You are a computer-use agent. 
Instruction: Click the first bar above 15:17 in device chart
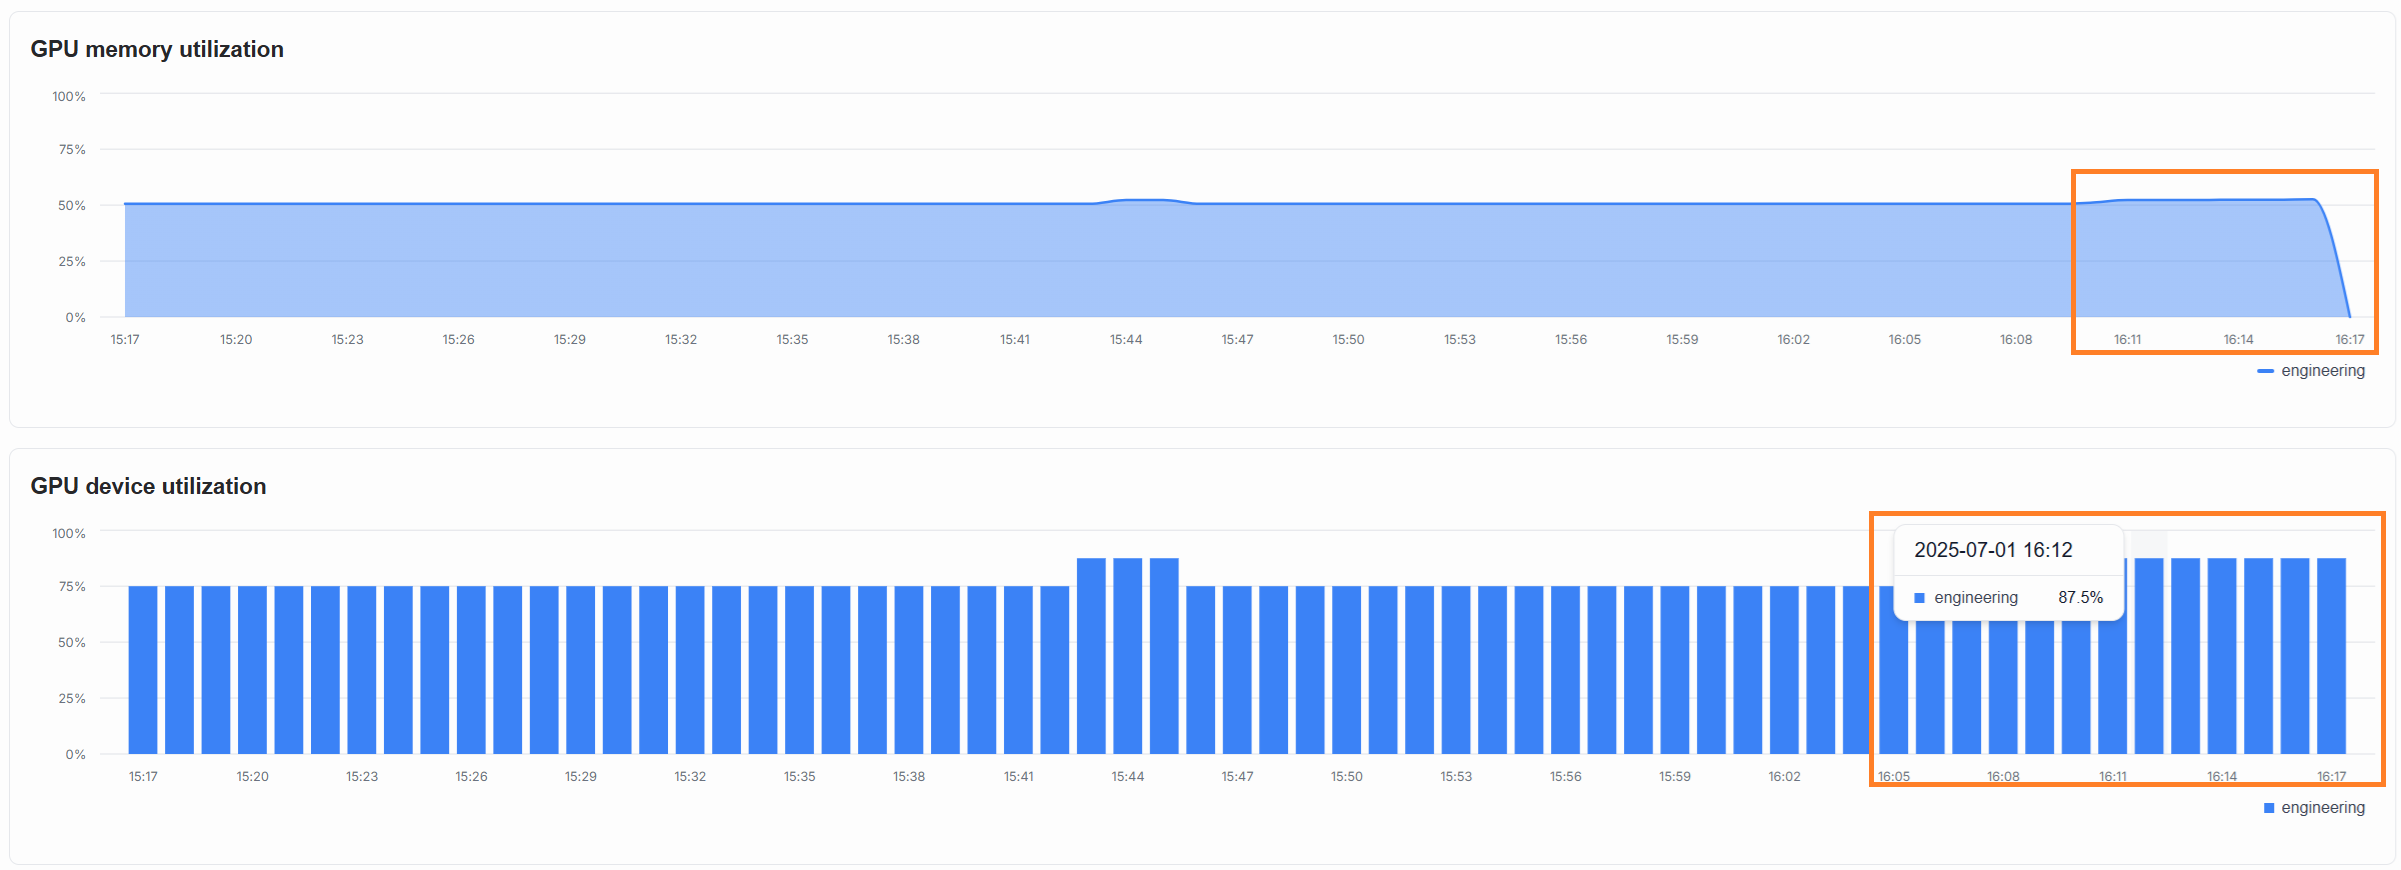(x=143, y=670)
